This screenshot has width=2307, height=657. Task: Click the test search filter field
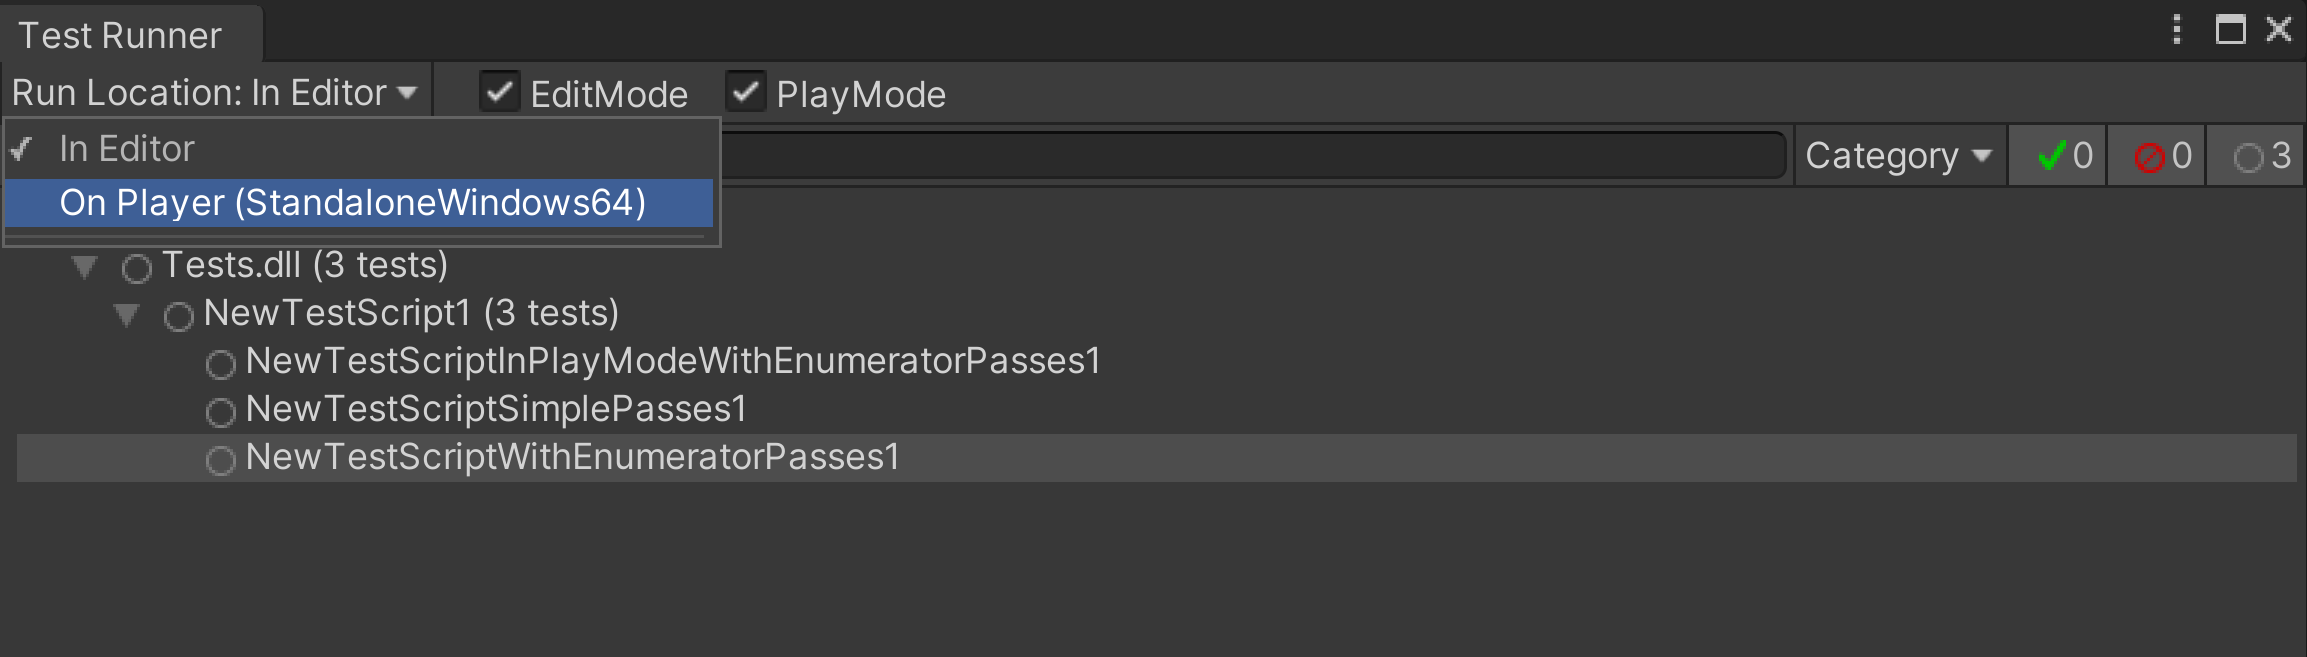[x=1253, y=155]
